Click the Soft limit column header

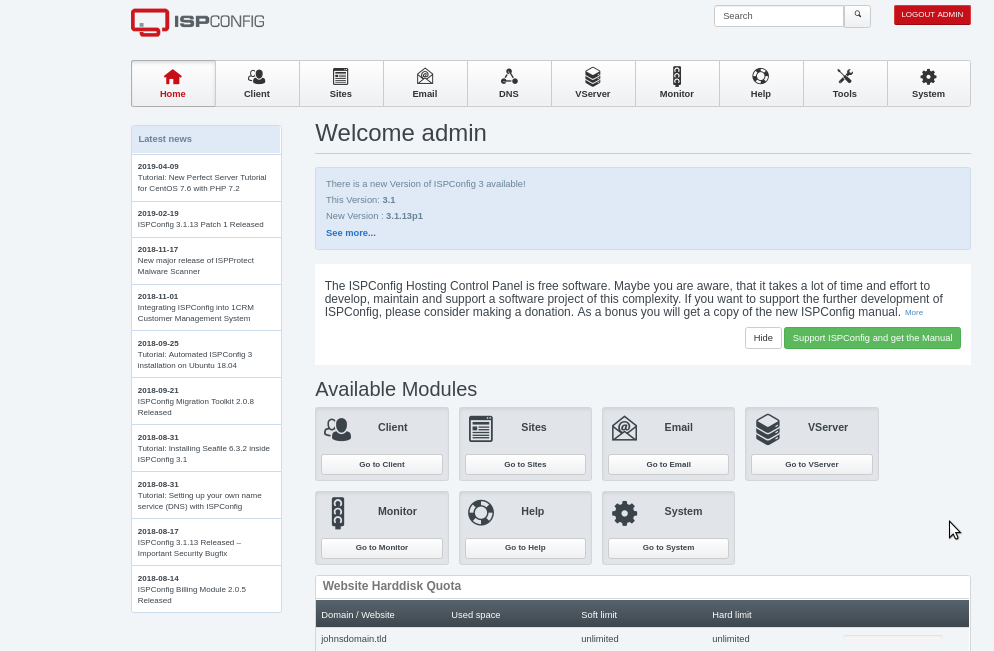[x=599, y=615]
